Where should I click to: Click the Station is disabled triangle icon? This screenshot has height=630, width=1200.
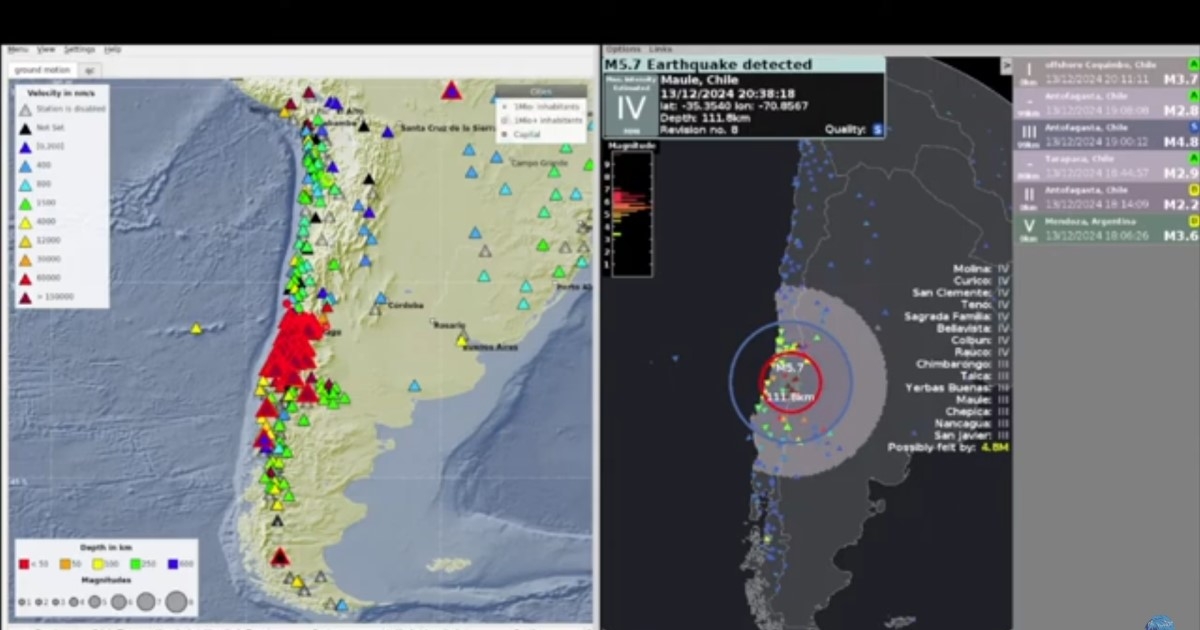pos(26,110)
